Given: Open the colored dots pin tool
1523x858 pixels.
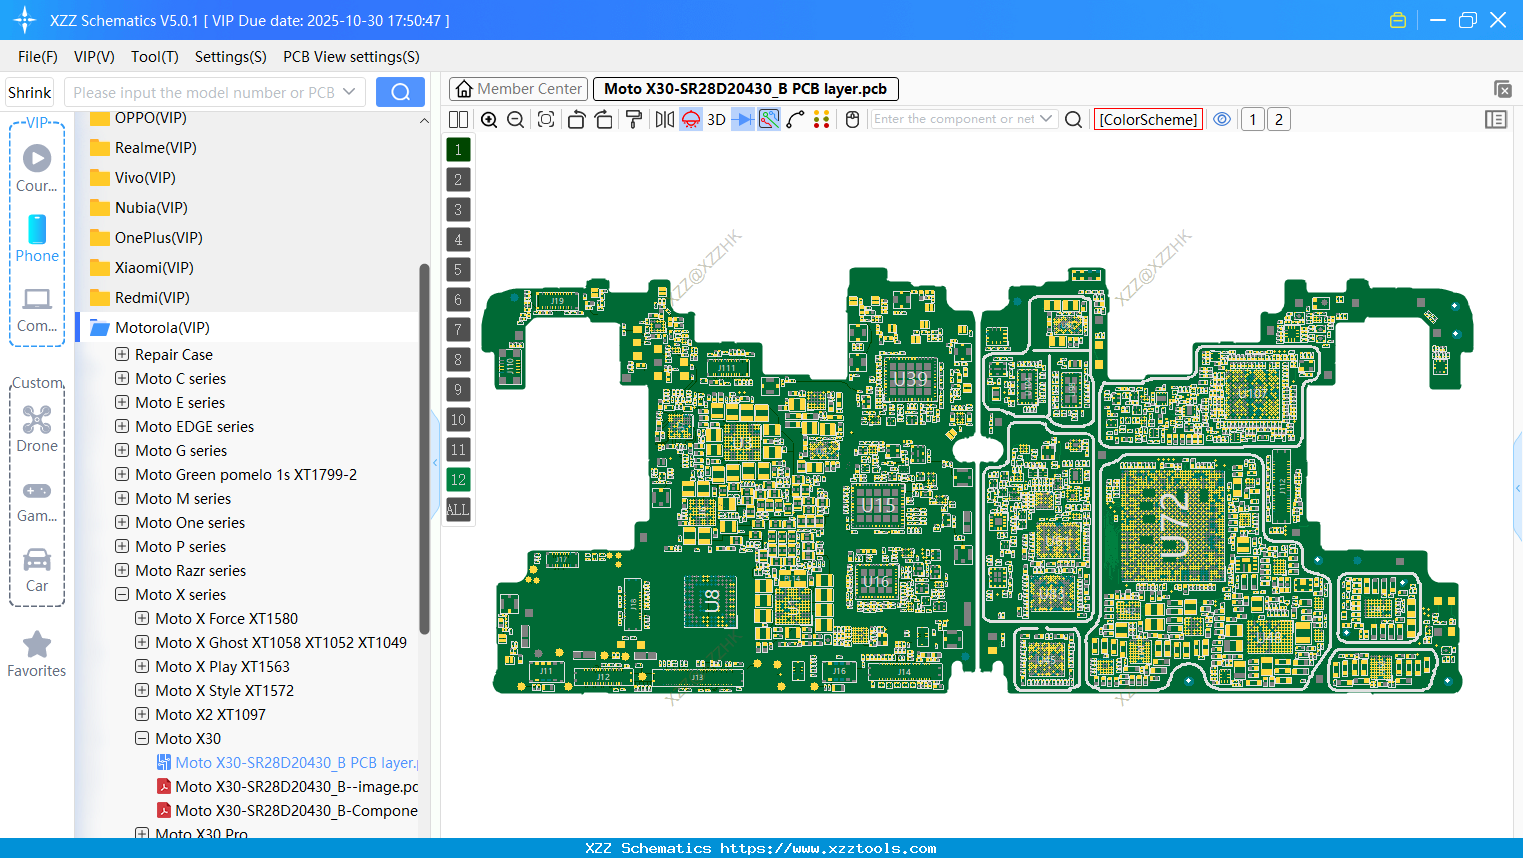Looking at the screenshot, I should 822,119.
